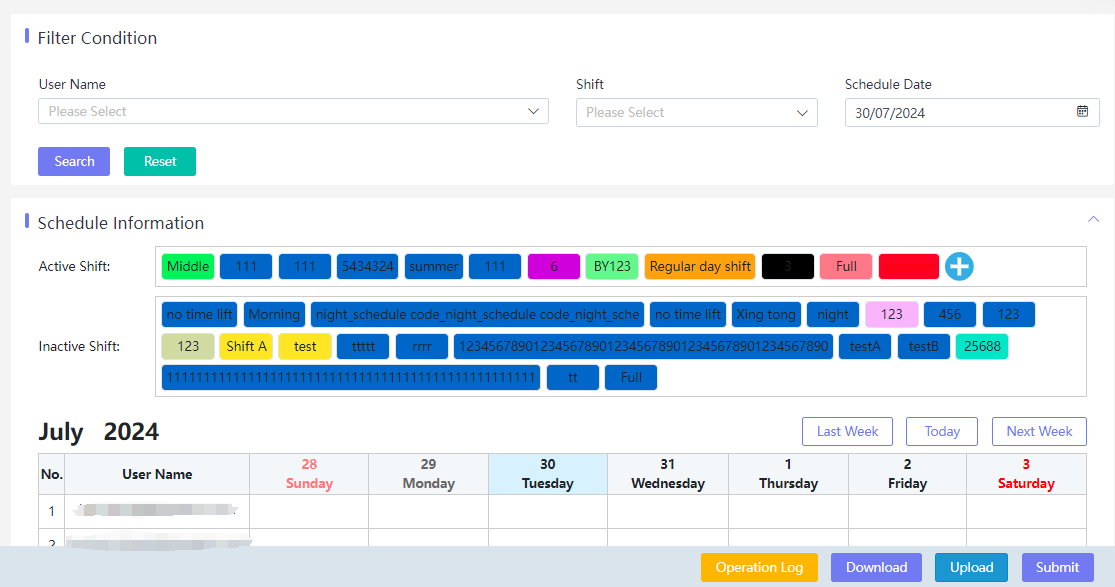Collapse the Schedule Information section

[1093, 219]
